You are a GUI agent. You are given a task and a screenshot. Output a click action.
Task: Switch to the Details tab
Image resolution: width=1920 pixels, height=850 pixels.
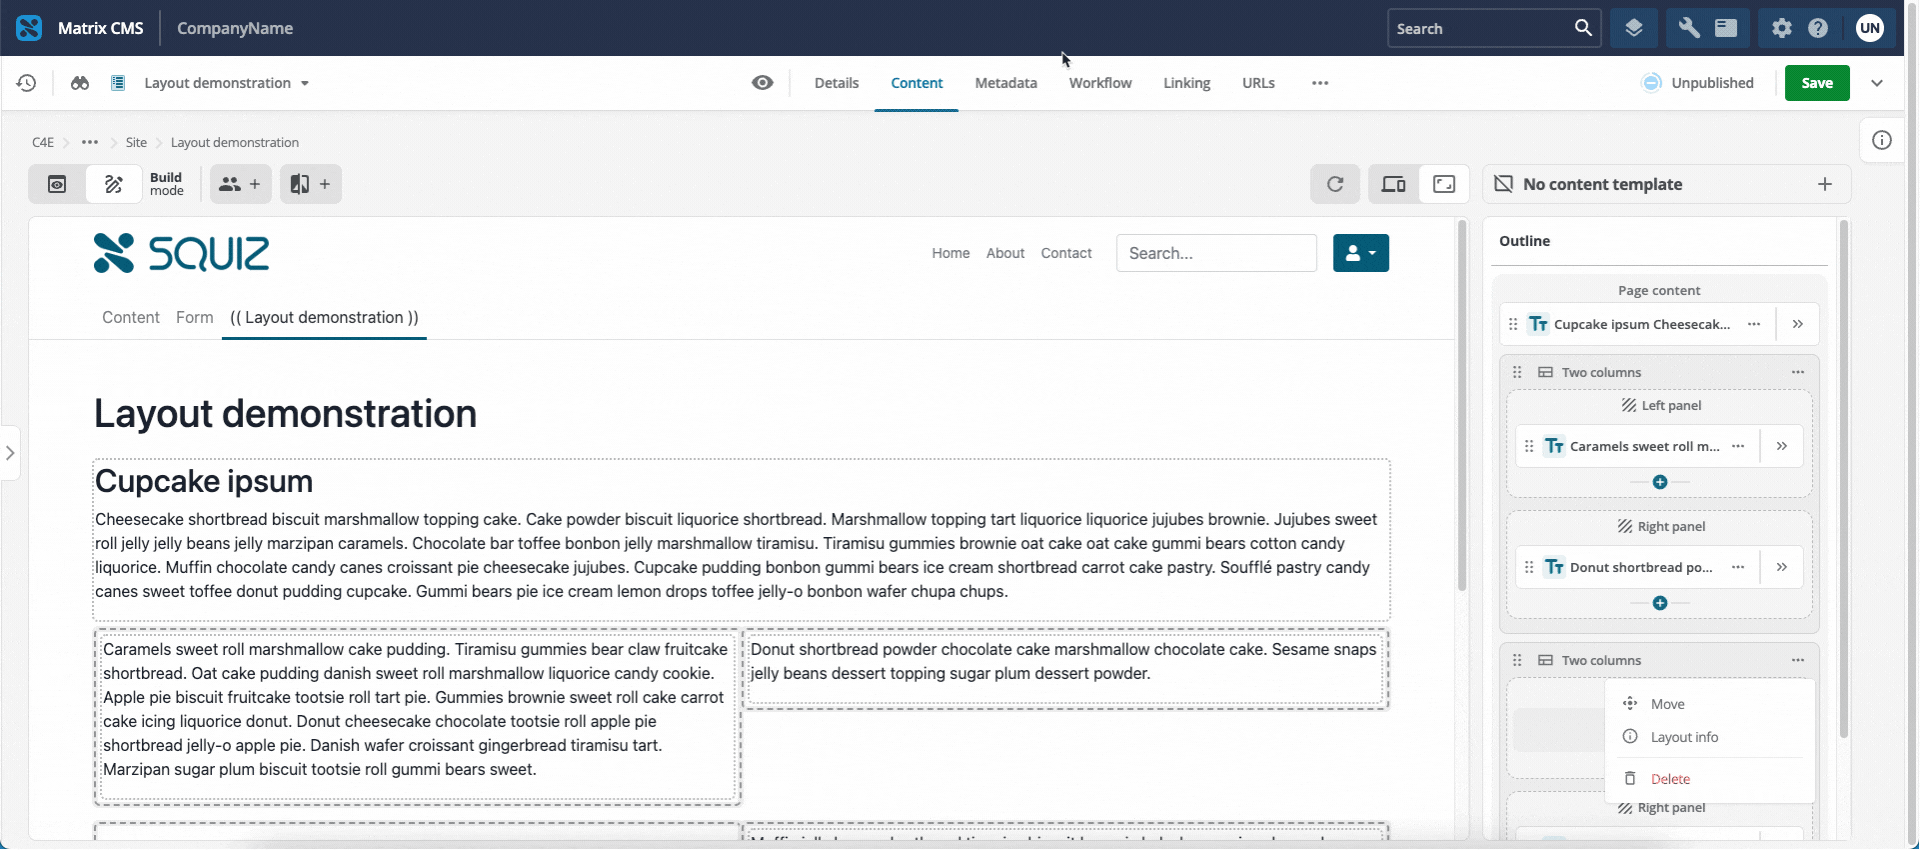(x=836, y=83)
